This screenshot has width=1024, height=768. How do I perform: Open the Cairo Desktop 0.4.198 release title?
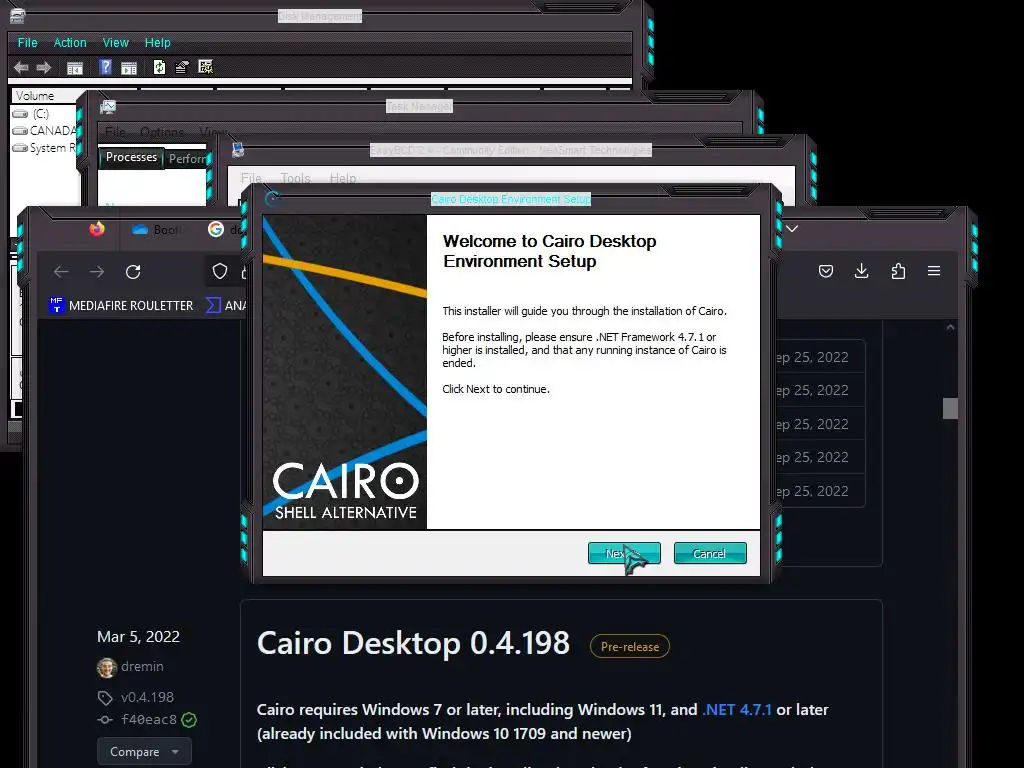413,643
